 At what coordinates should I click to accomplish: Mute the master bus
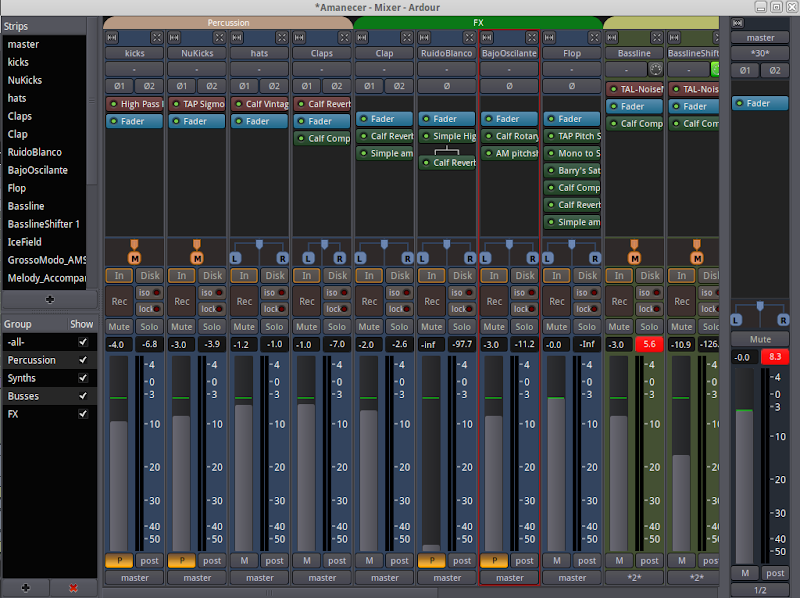click(x=760, y=339)
